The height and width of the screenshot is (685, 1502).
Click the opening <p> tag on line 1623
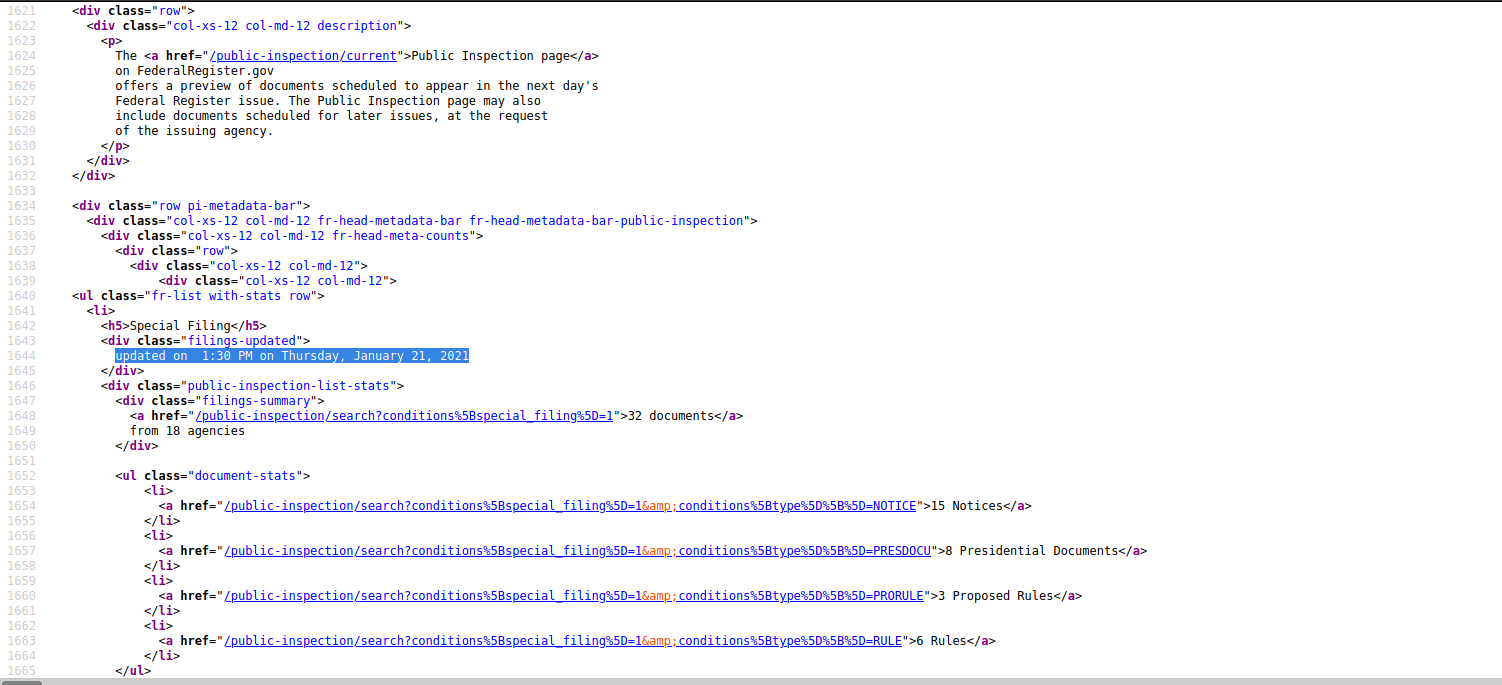pyautogui.click(x=112, y=41)
